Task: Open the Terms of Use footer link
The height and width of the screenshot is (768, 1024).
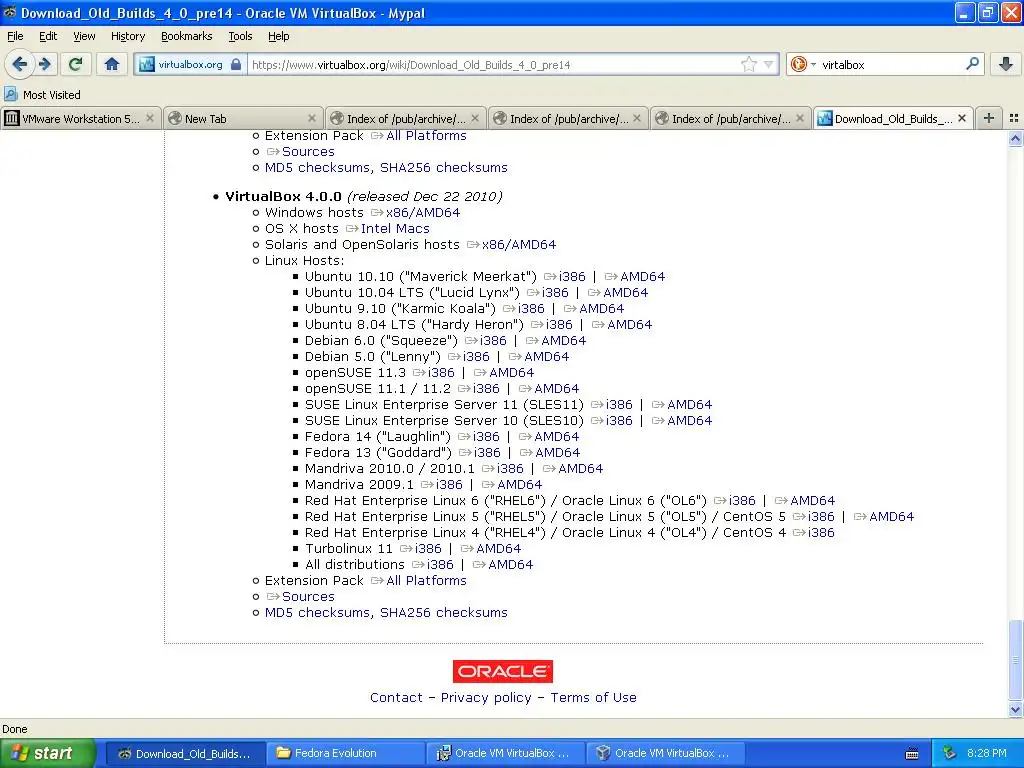Action: coord(593,697)
